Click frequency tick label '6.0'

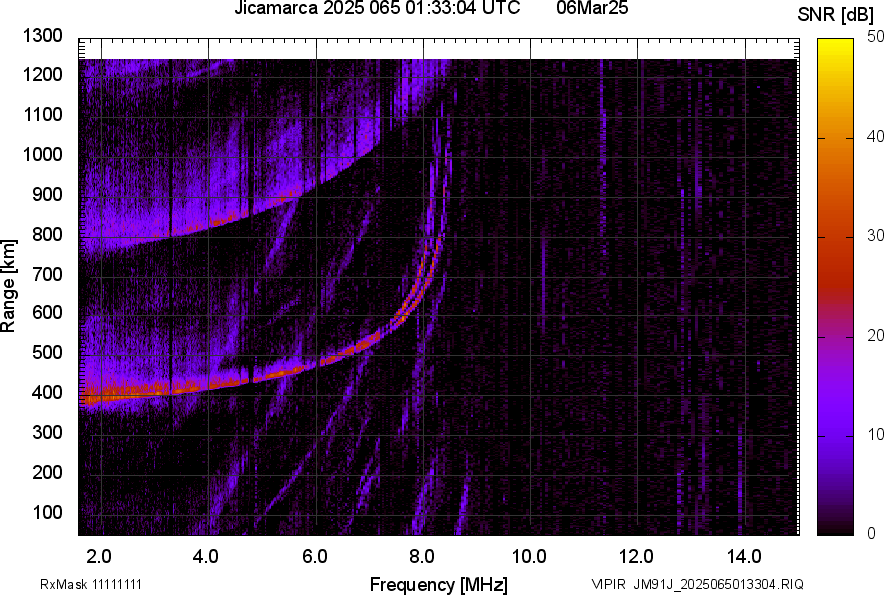(x=315, y=557)
